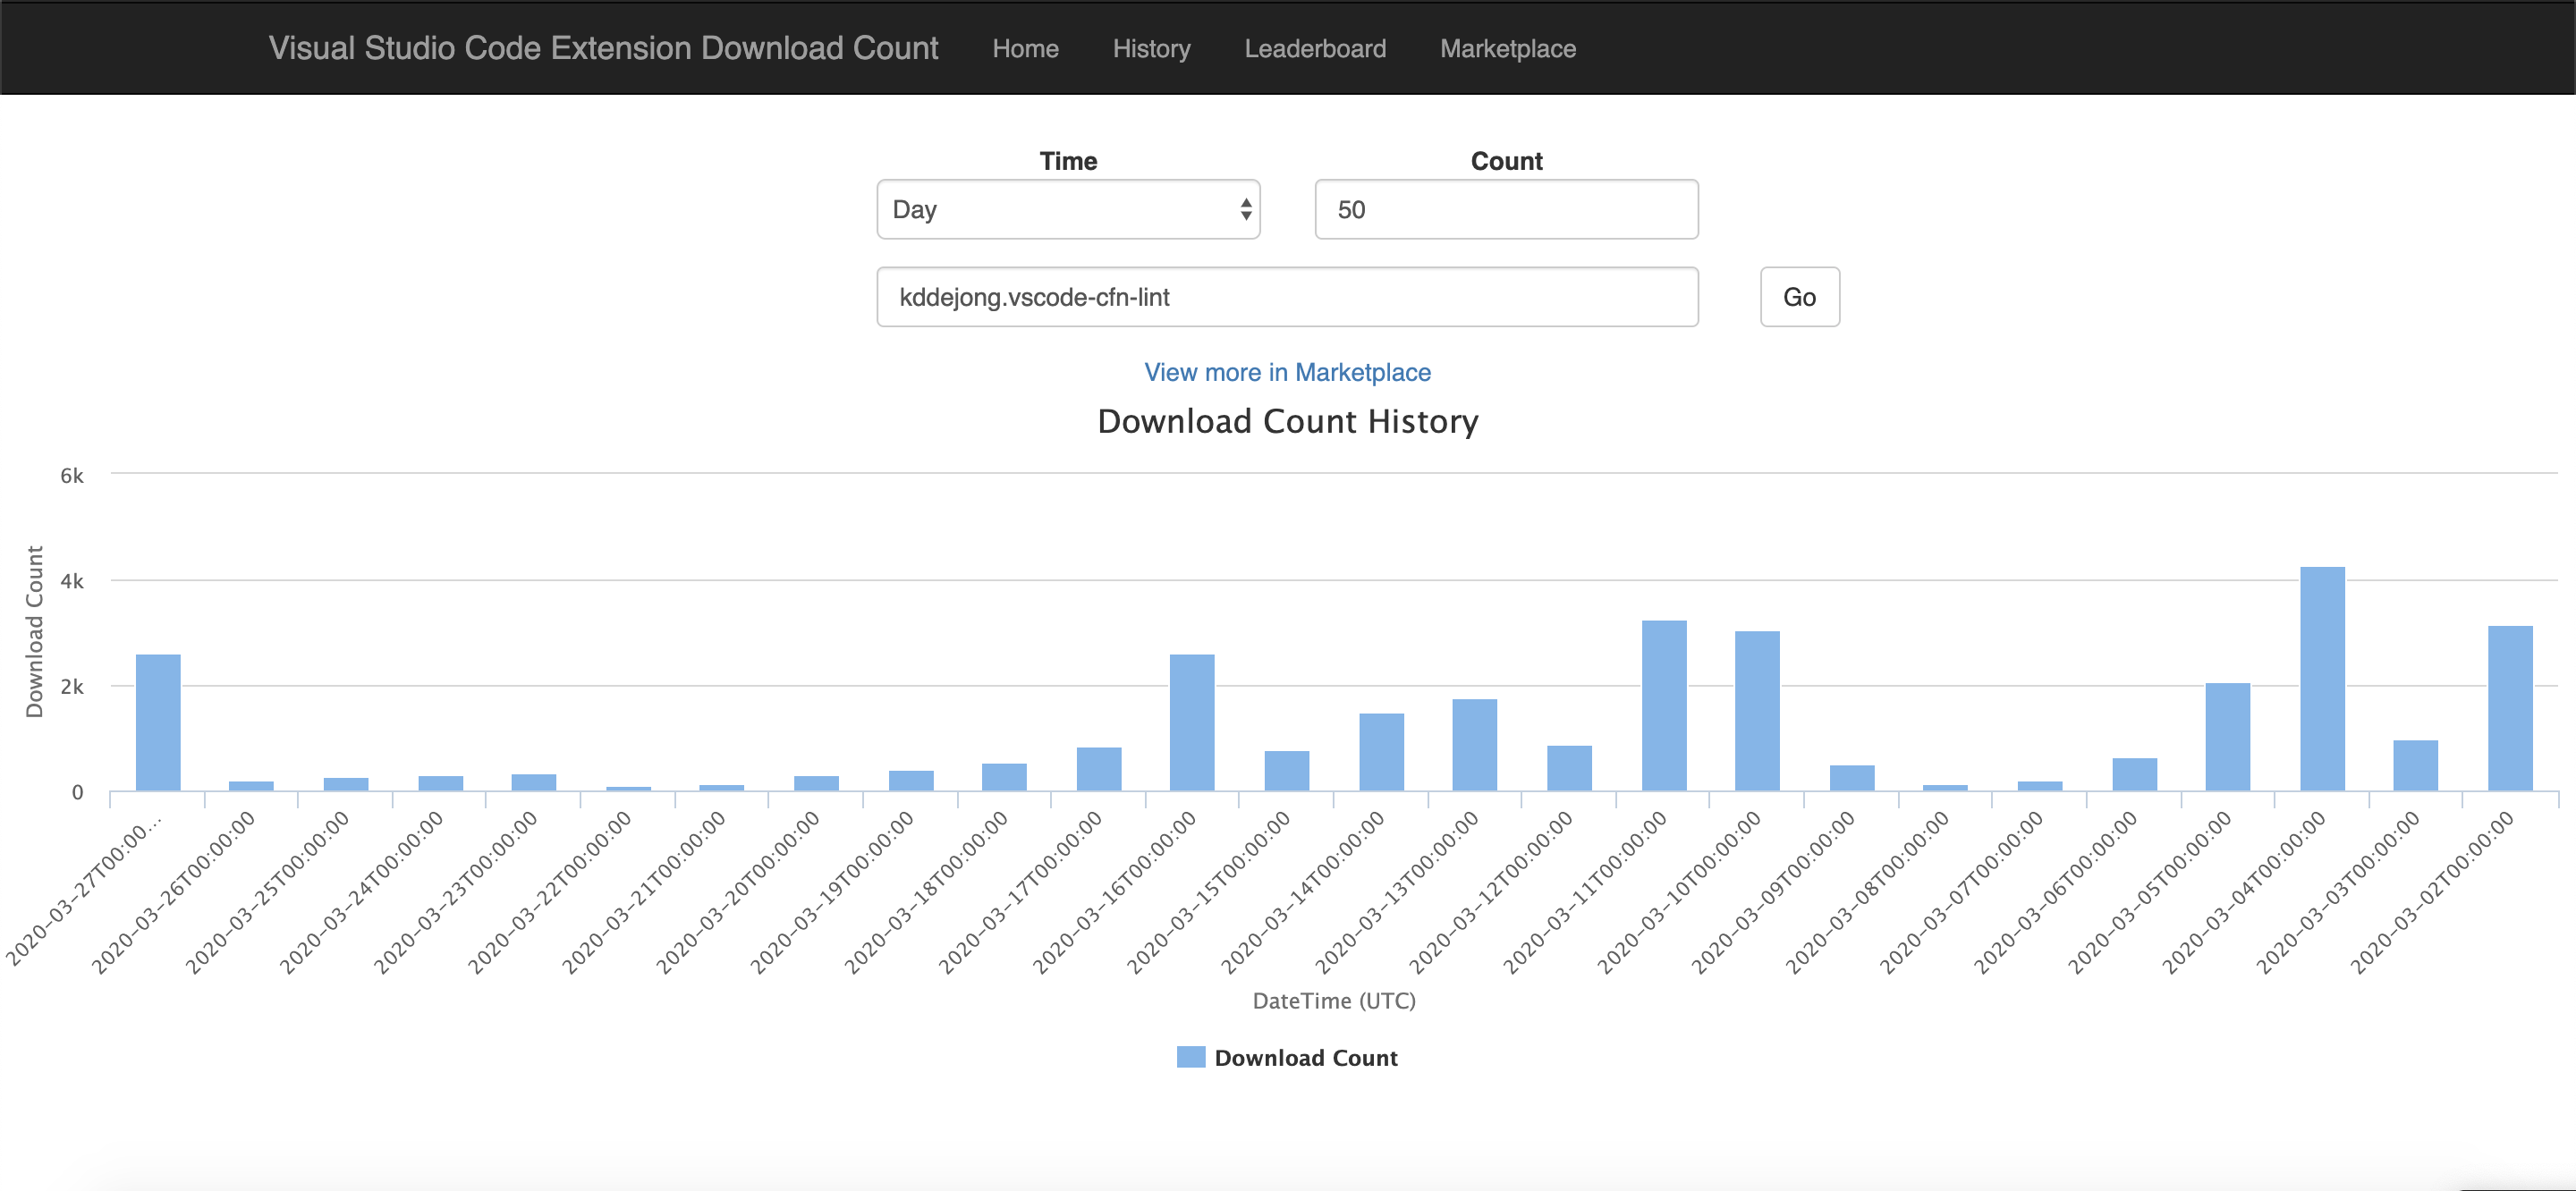Viewport: 2576px width, 1191px height.
Task: Click the 4k y-axis label
Action: coord(72,581)
